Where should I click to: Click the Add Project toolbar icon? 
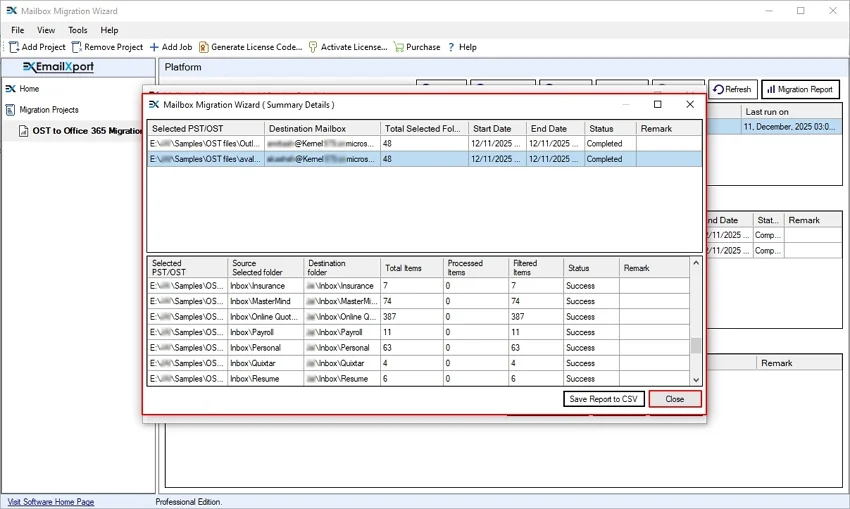(14, 47)
